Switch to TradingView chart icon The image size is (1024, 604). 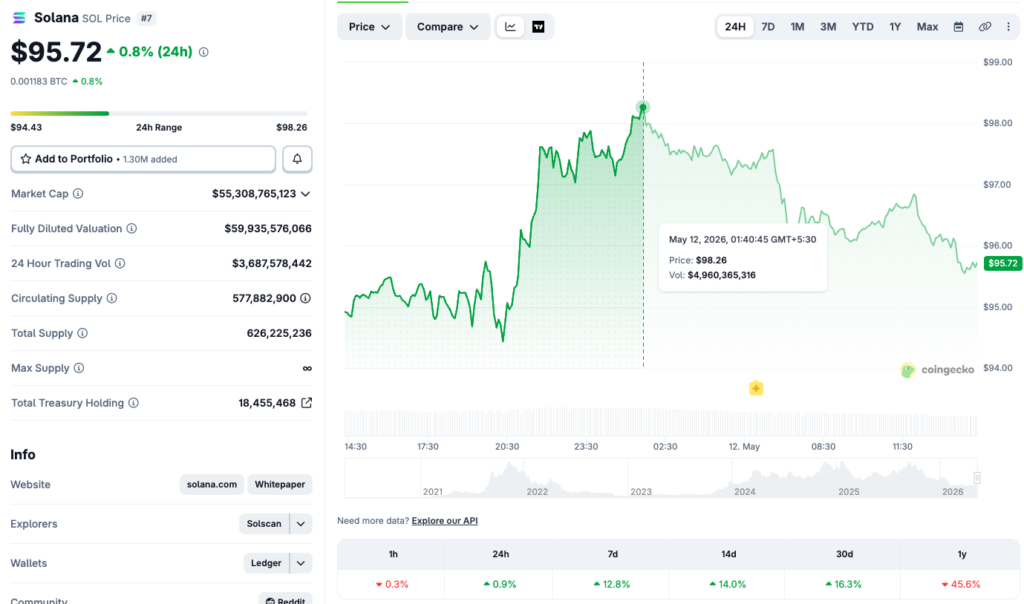click(538, 27)
